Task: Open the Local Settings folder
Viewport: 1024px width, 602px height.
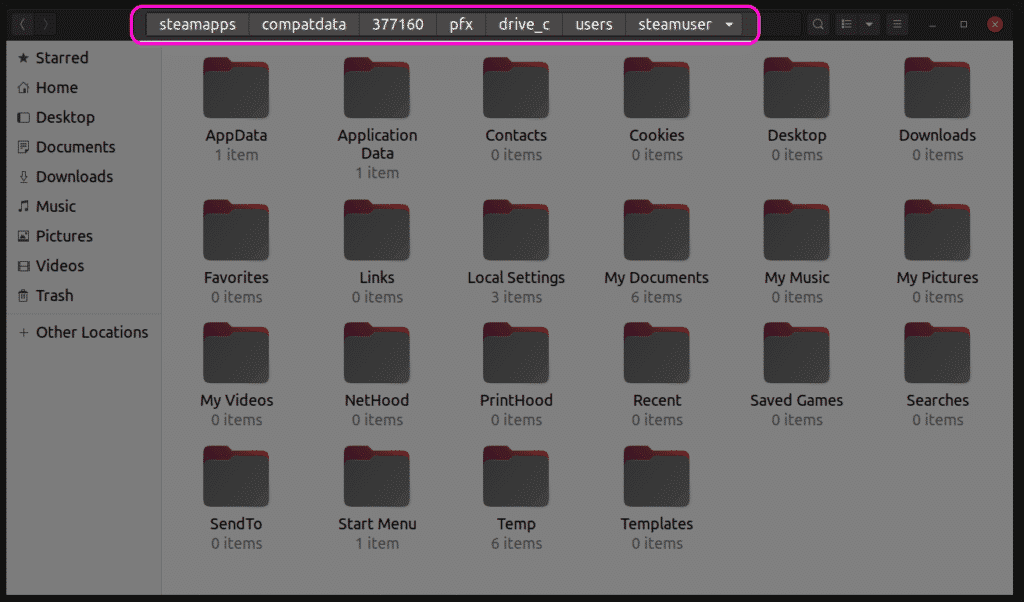Action: 516,230
